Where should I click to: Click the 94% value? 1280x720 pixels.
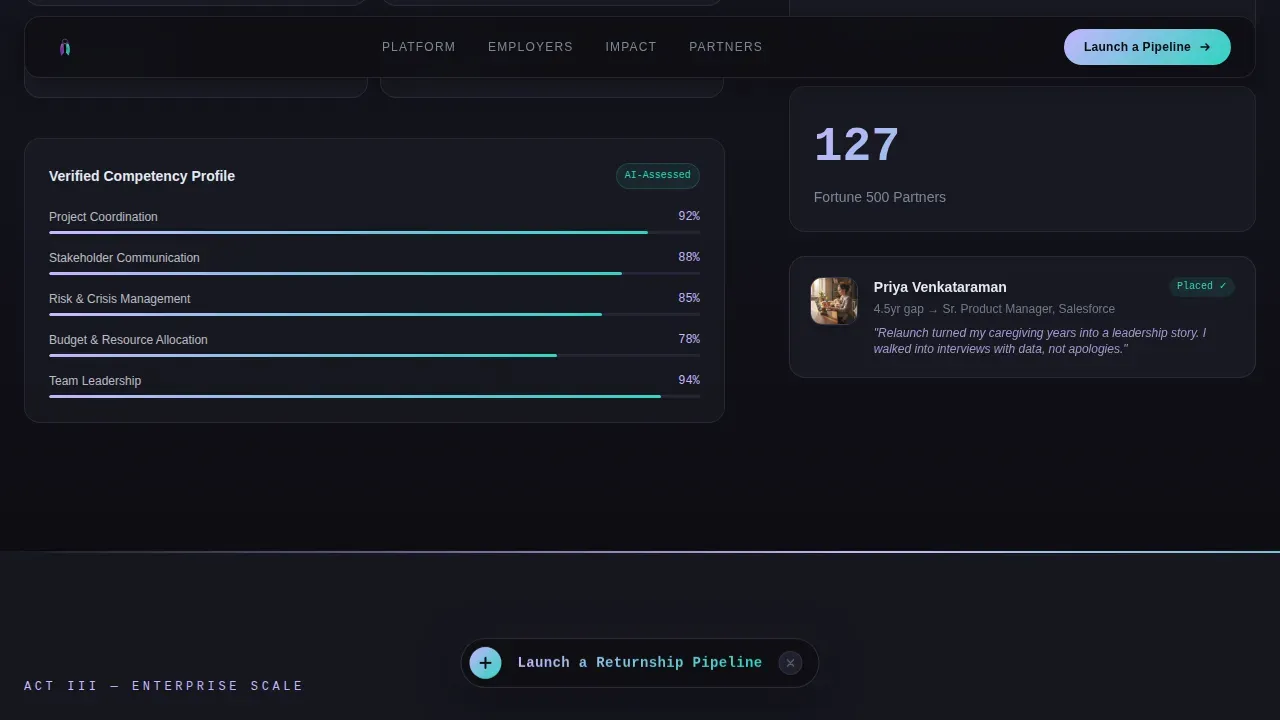[x=689, y=380]
